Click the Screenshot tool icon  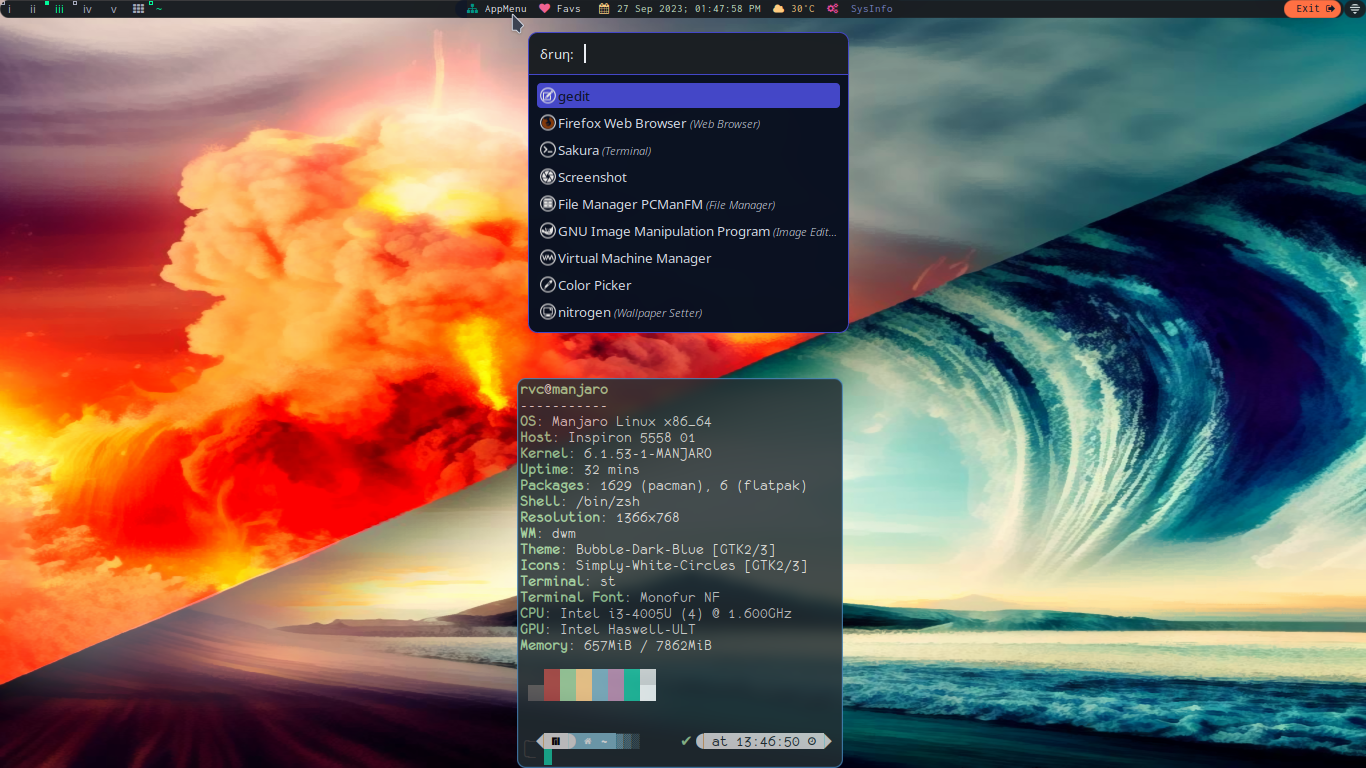click(548, 176)
